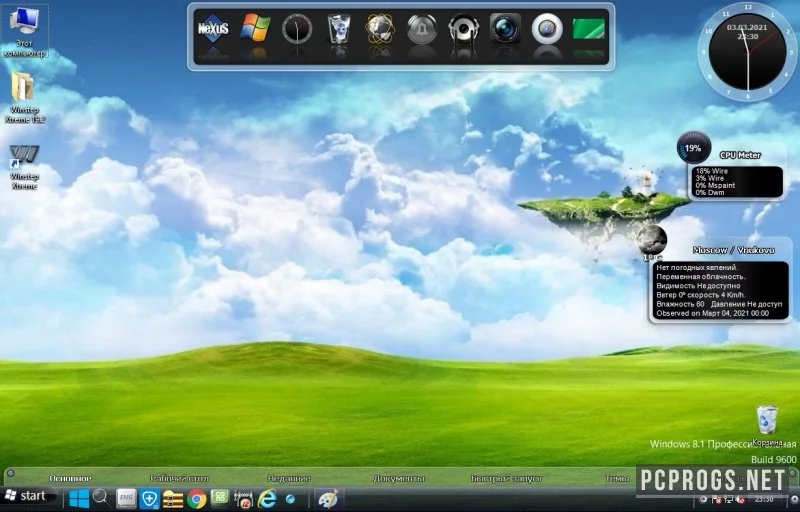Click the start button
800x512 pixels.
tap(27, 496)
